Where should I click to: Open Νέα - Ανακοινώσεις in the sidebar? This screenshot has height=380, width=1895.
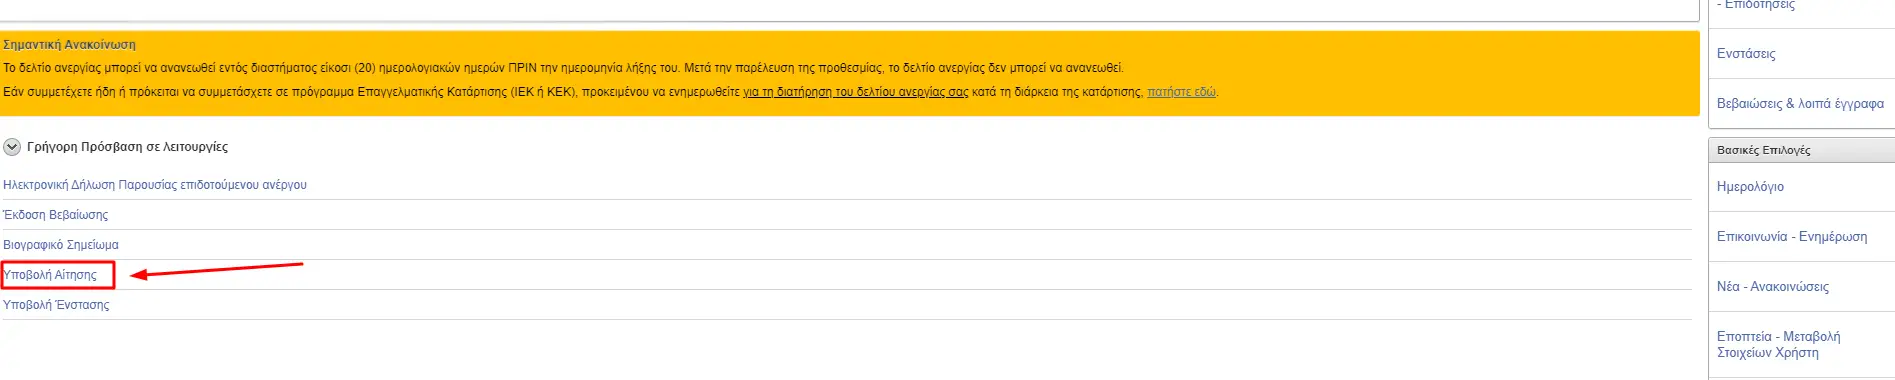pyautogui.click(x=1773, y=287)
